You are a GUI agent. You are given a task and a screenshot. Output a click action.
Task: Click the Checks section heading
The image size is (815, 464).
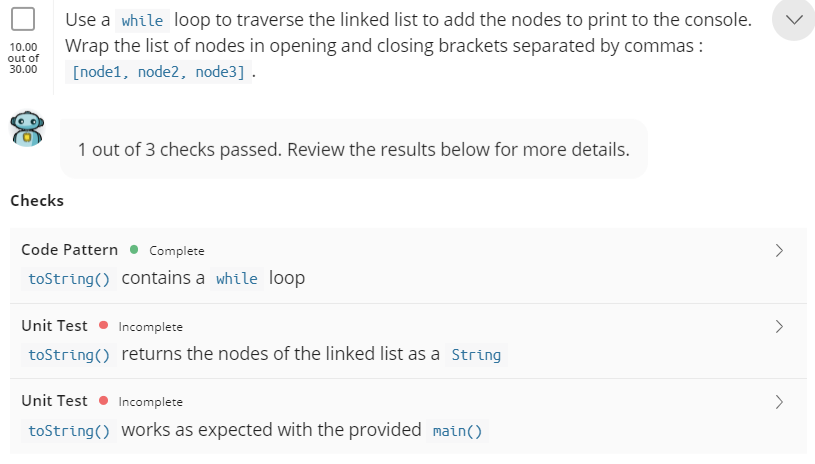pos(37,201)
